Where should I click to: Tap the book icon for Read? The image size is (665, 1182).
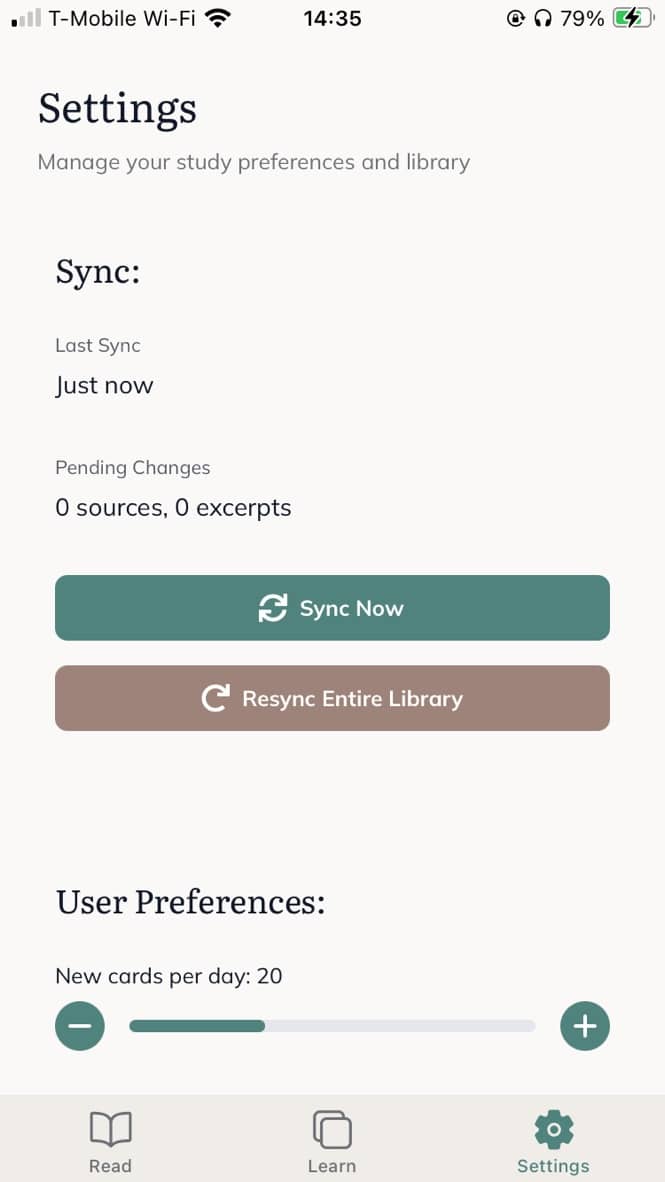pos(110,1130)
